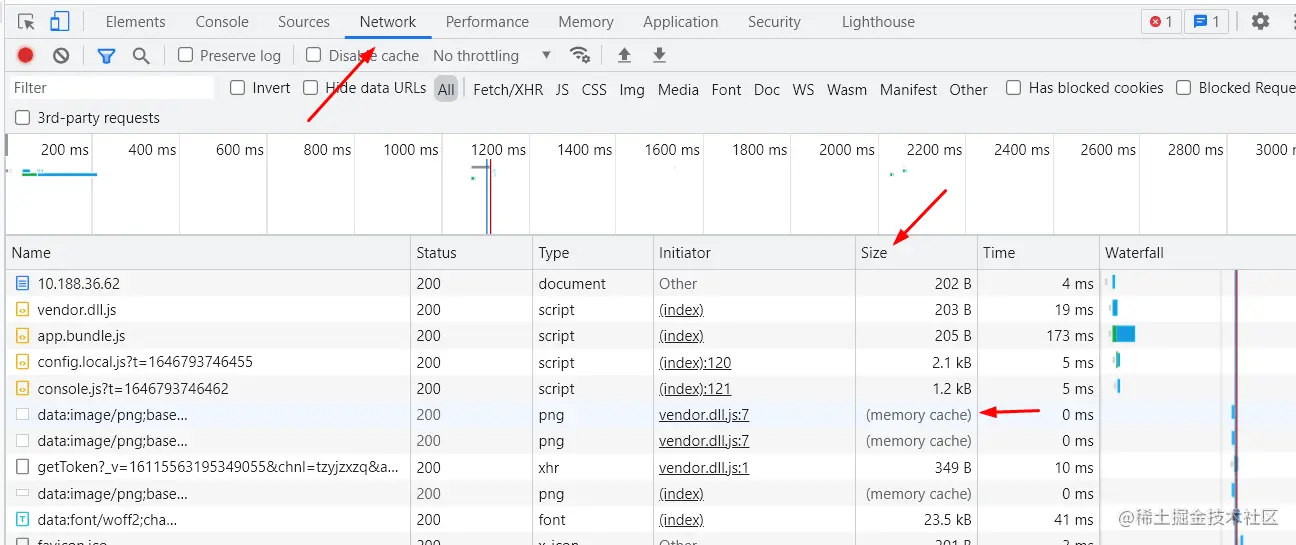Viewport: 1296px width, 545px height.
Task: Open the No throttling dropdown
Action: 492,56
